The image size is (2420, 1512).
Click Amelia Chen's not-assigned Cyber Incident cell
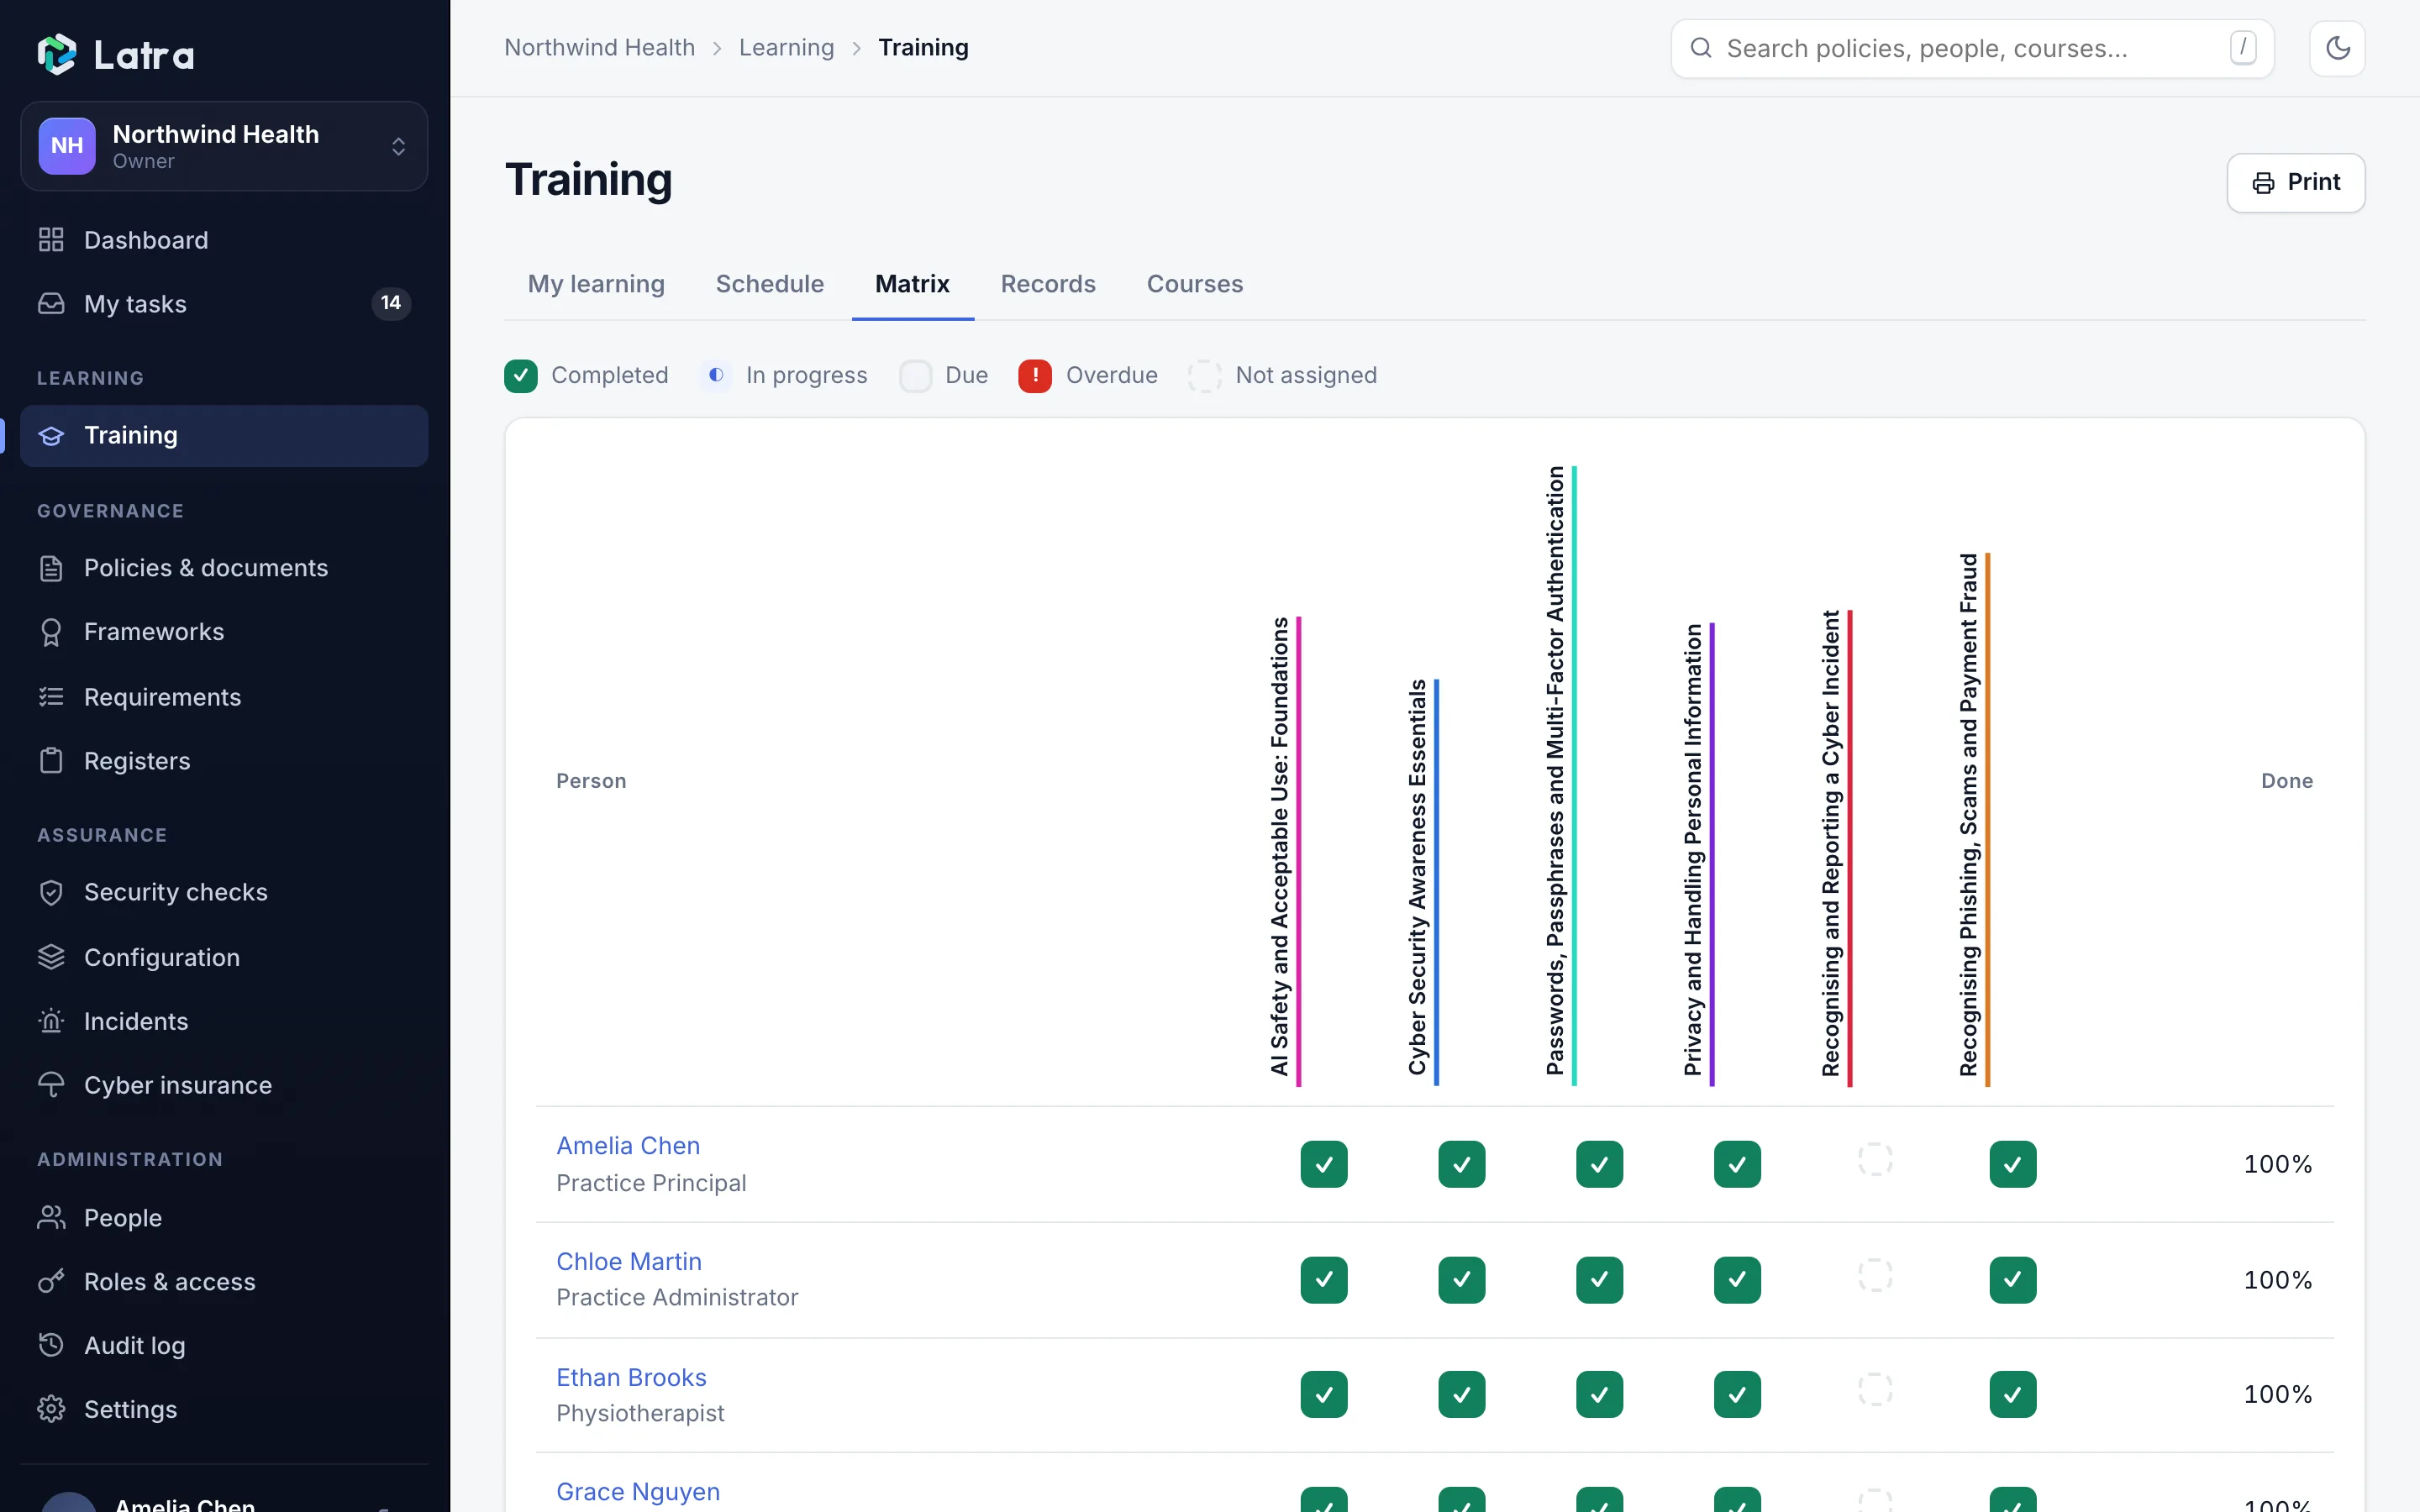pos(1875,1160)
